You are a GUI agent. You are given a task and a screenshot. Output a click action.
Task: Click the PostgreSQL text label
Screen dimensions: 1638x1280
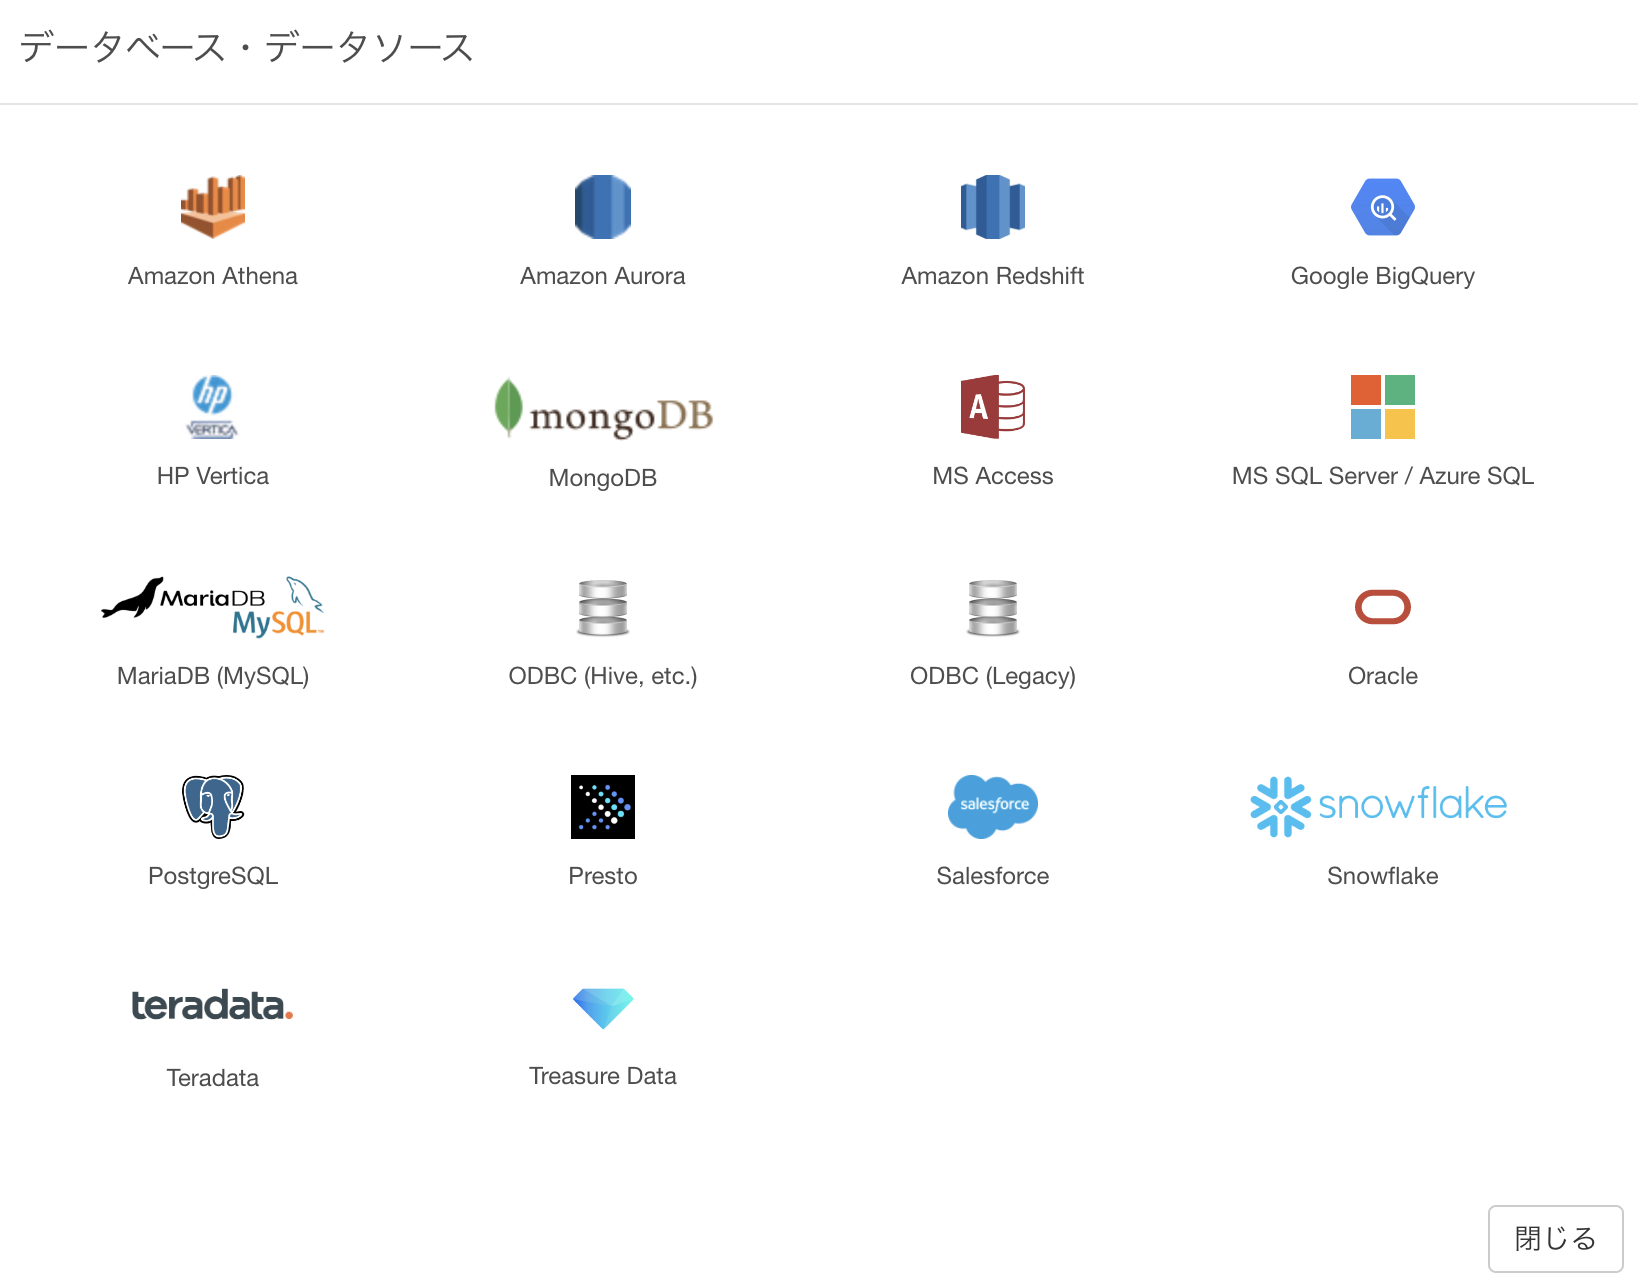pyautogui.click(x=213, y=876)
